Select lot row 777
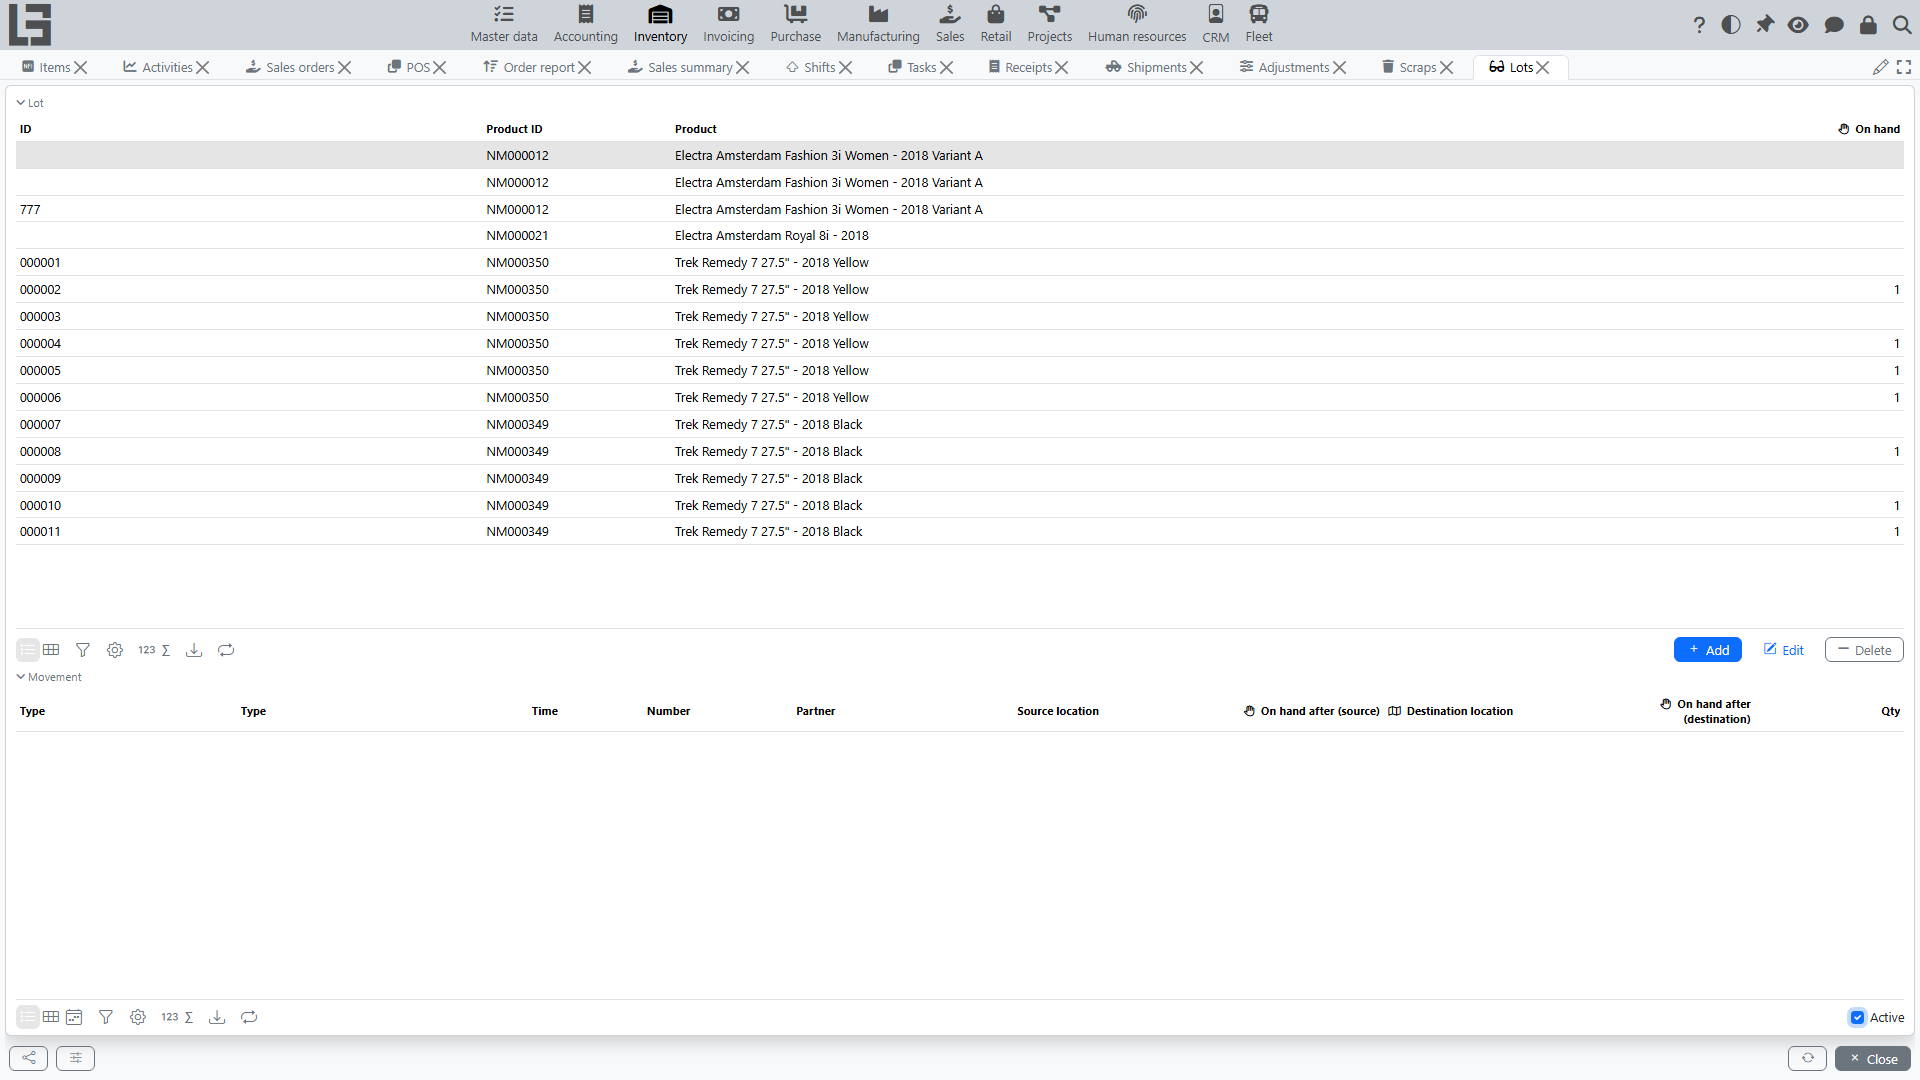1920x1080 pixels. click(960, 209)
